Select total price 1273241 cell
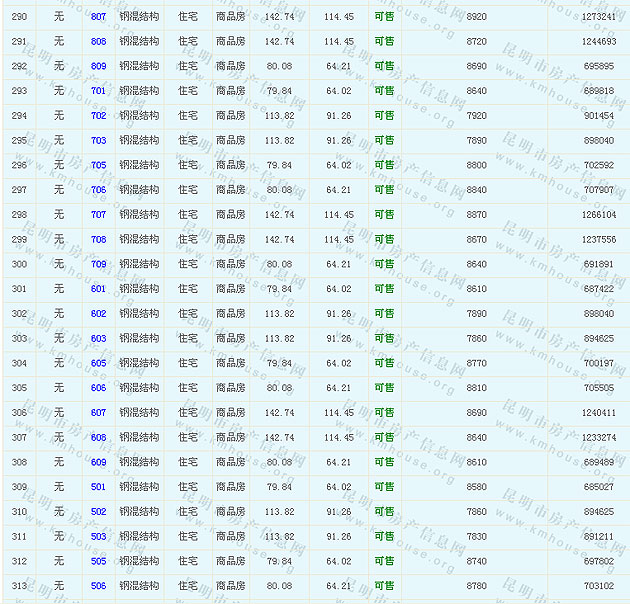 point(598,17)
